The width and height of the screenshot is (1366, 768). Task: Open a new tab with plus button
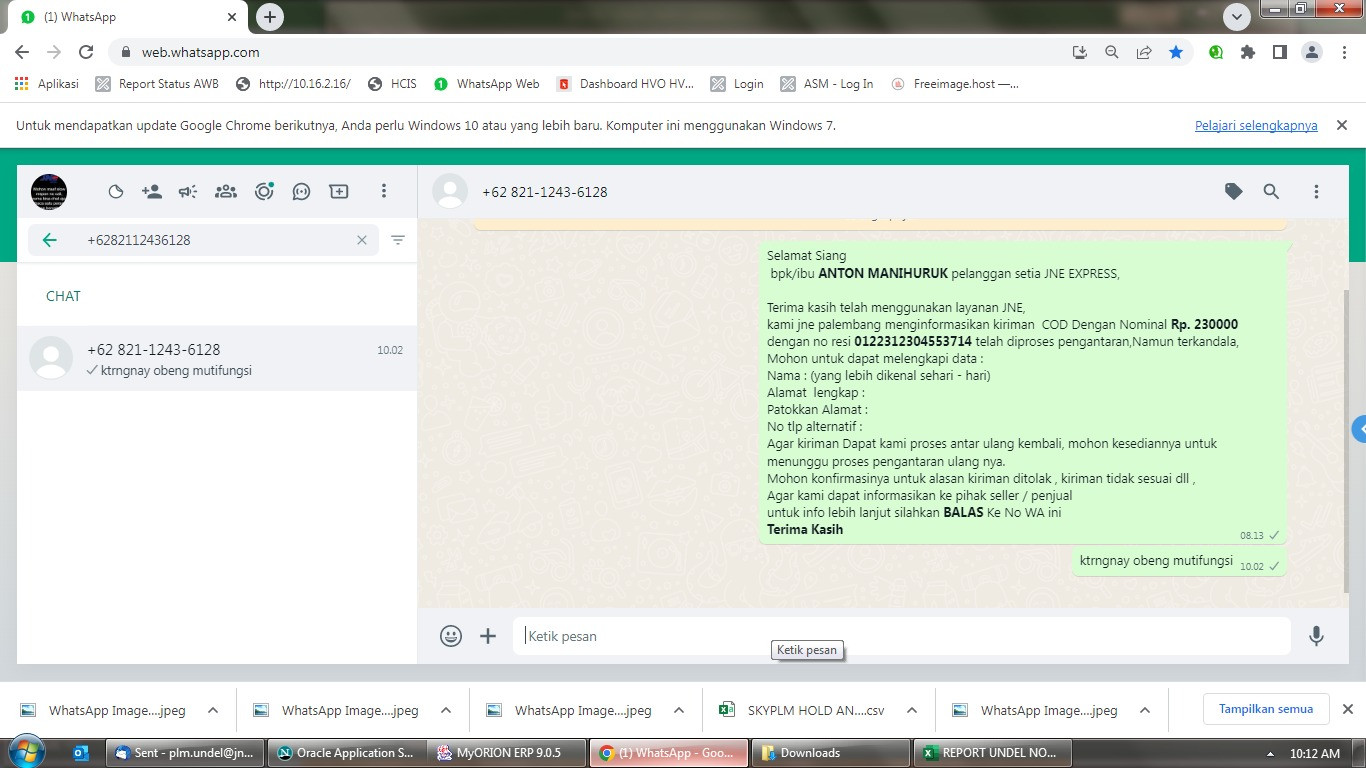[269, 17]
